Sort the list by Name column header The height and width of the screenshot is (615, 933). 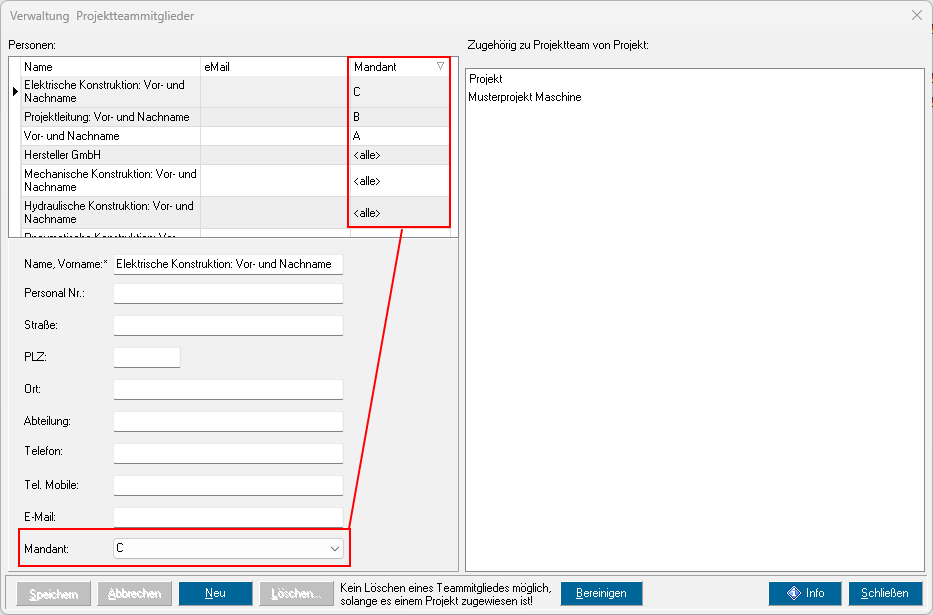110,67
